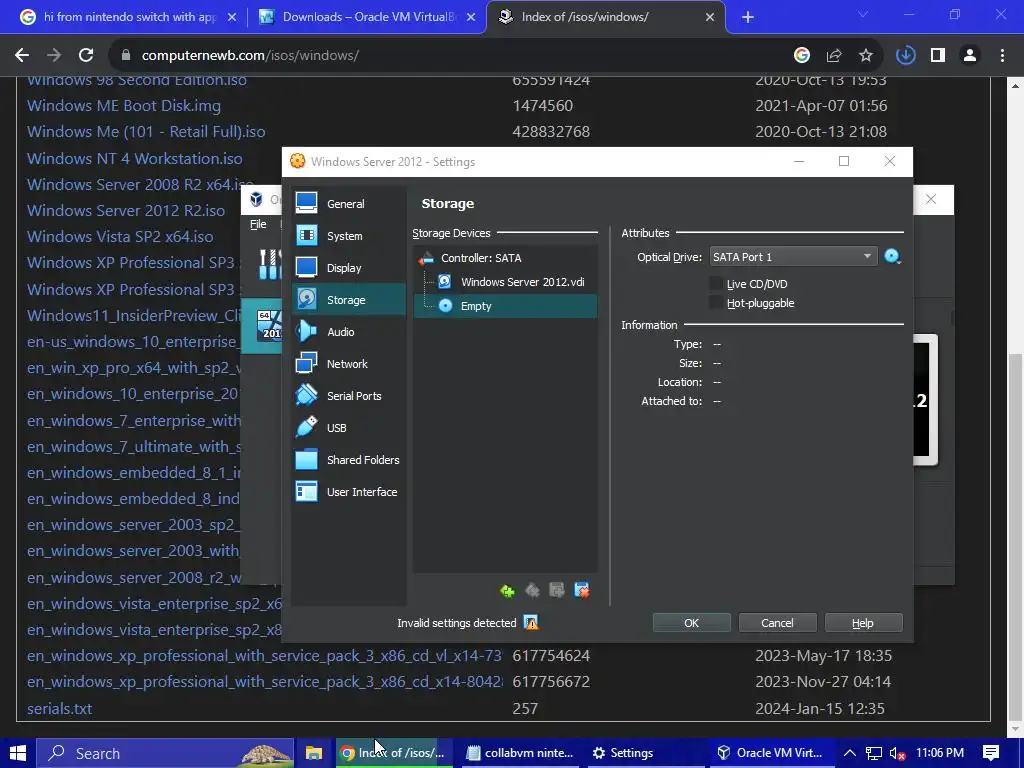Viewport: 1024px width, 768px height.
Task: Open the Audio settings category
Action: point(347,332)
